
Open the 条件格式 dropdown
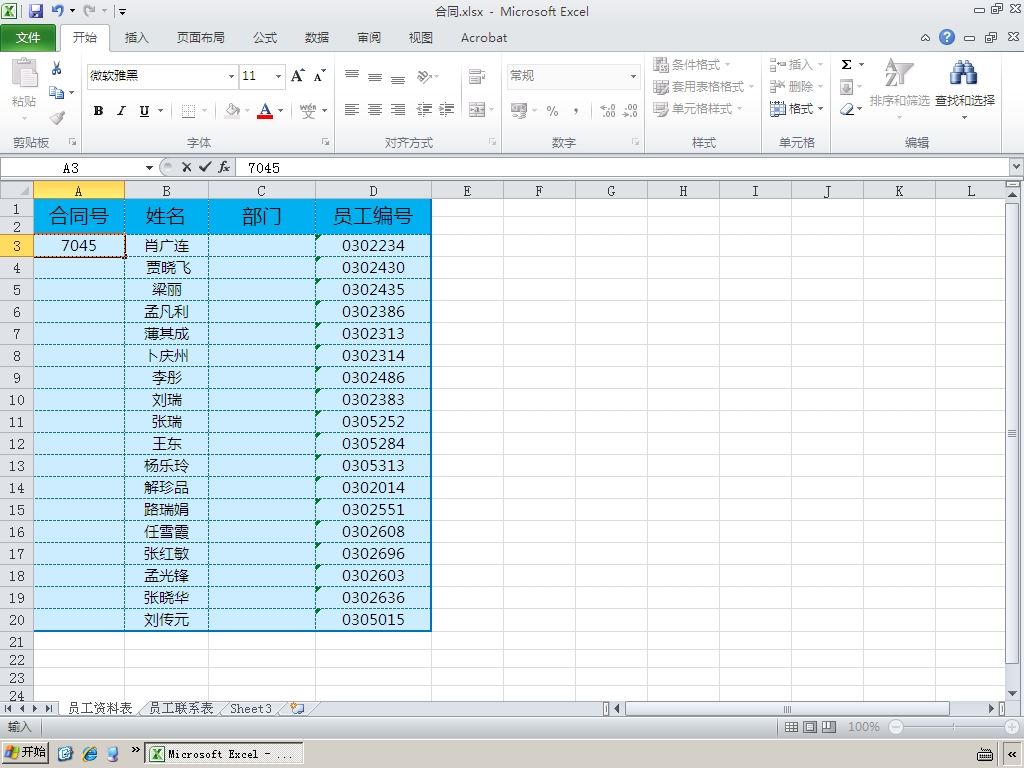click(x=692, y=64)
